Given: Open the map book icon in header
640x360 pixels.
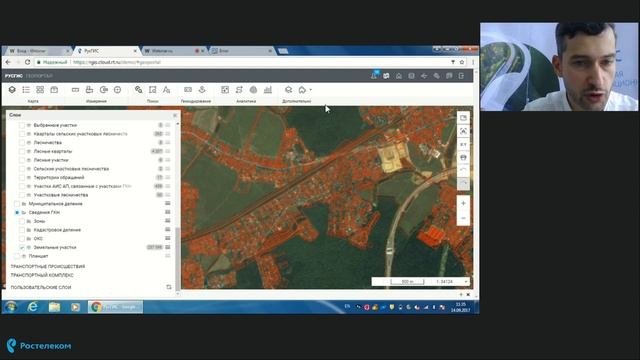Looking at the screenshot, I should coord(386,76).
